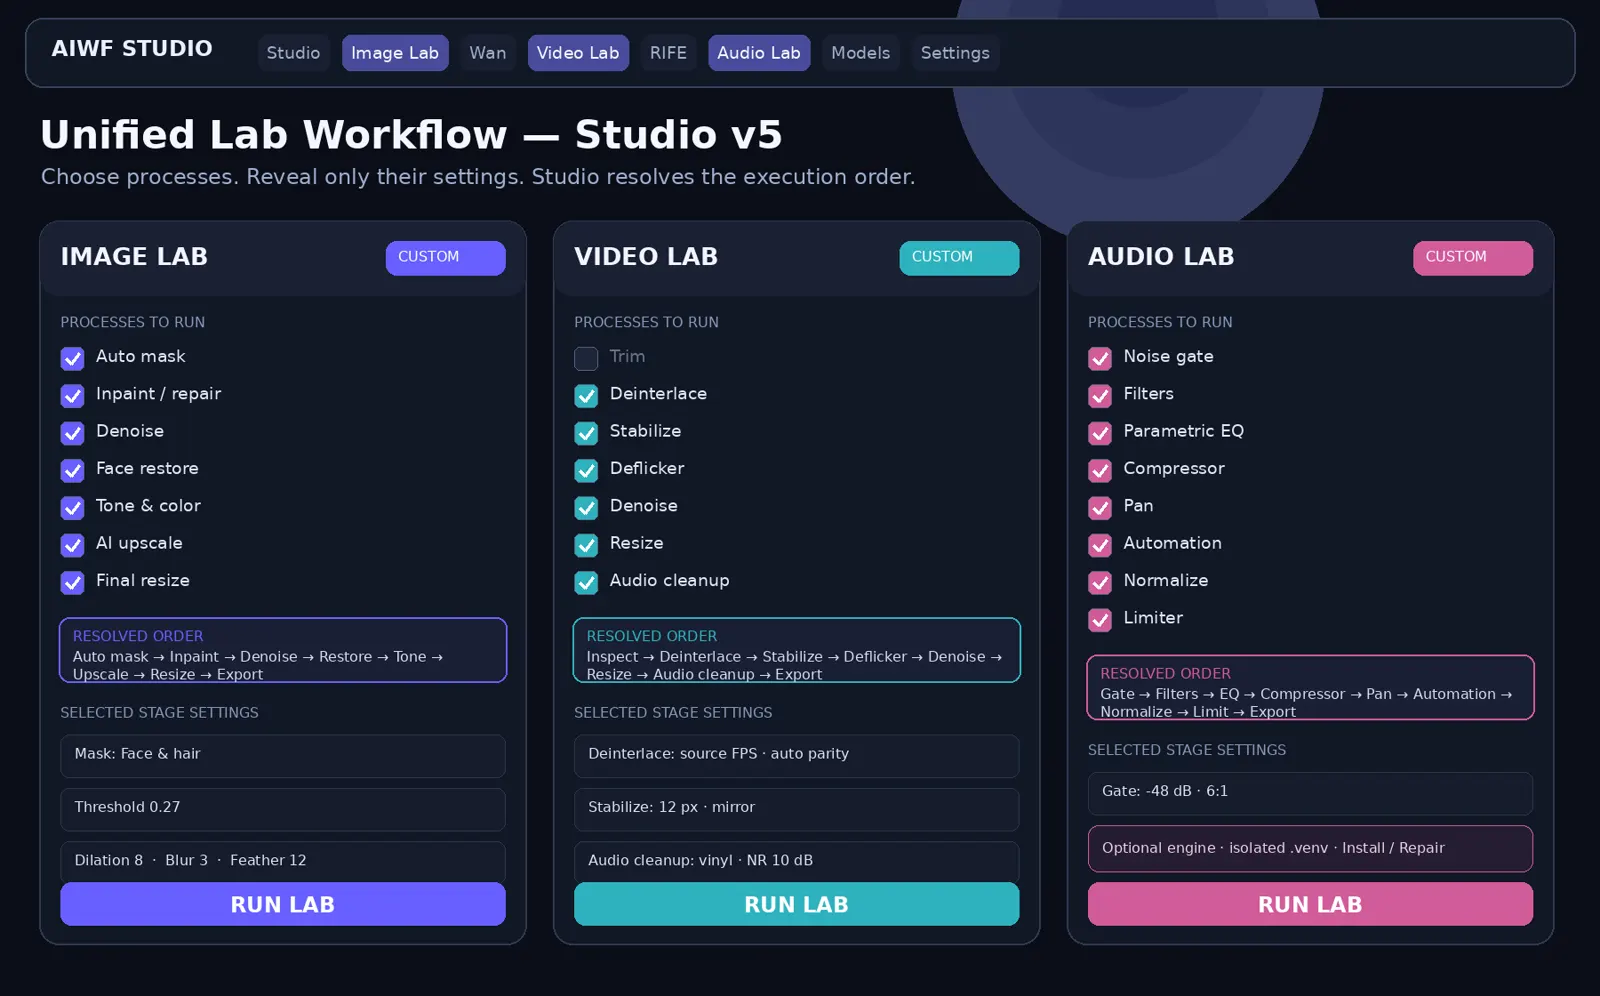This screenshot has width=1600, height=996.
Task: Uncheck Compressor process
Action: tap(1100, 470)
